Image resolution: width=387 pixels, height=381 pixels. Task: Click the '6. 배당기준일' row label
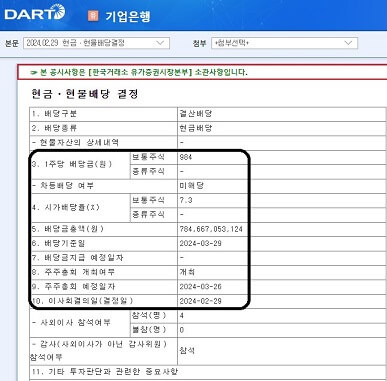59,243
